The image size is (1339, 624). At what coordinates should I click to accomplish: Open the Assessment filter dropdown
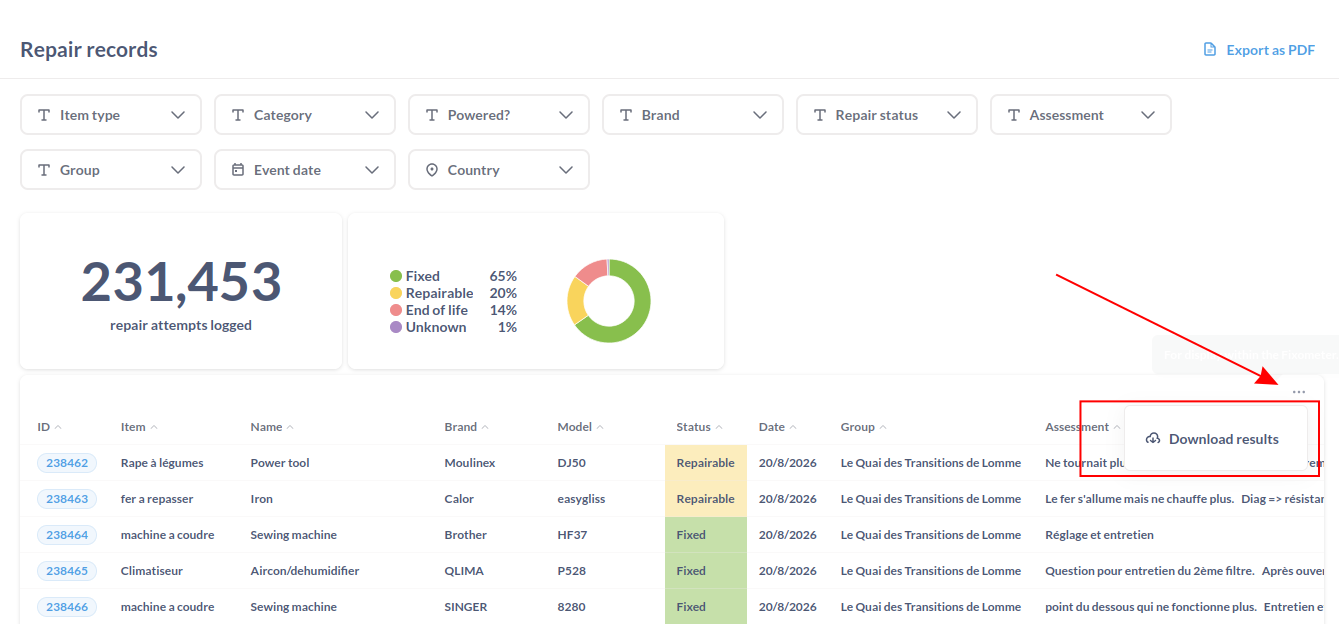[1081, 115]
